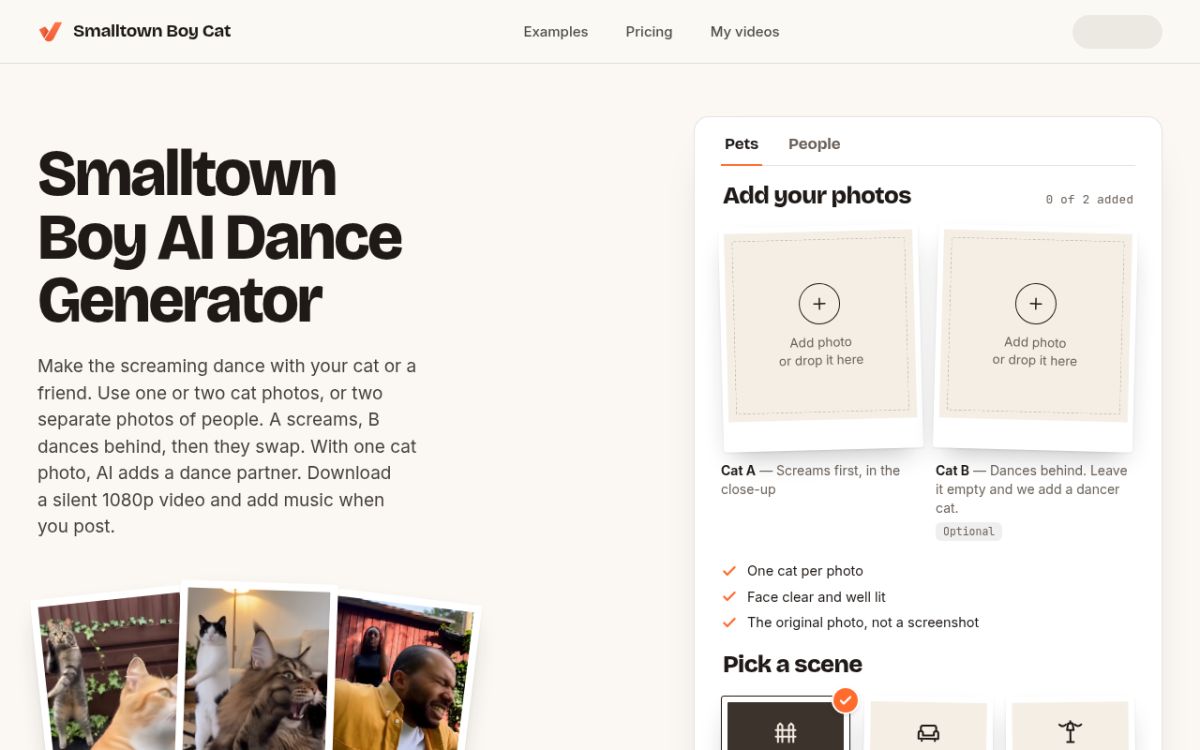Open the indoor fluffy cat example photo
Viewport: 1200px width, 750px height.
(x=260, y=667)
